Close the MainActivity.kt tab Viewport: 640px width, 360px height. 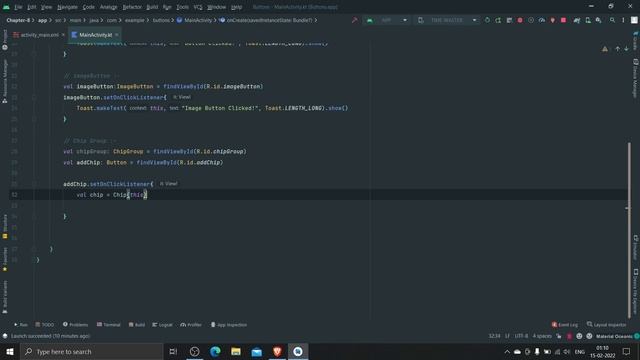(x=117, y=35)
